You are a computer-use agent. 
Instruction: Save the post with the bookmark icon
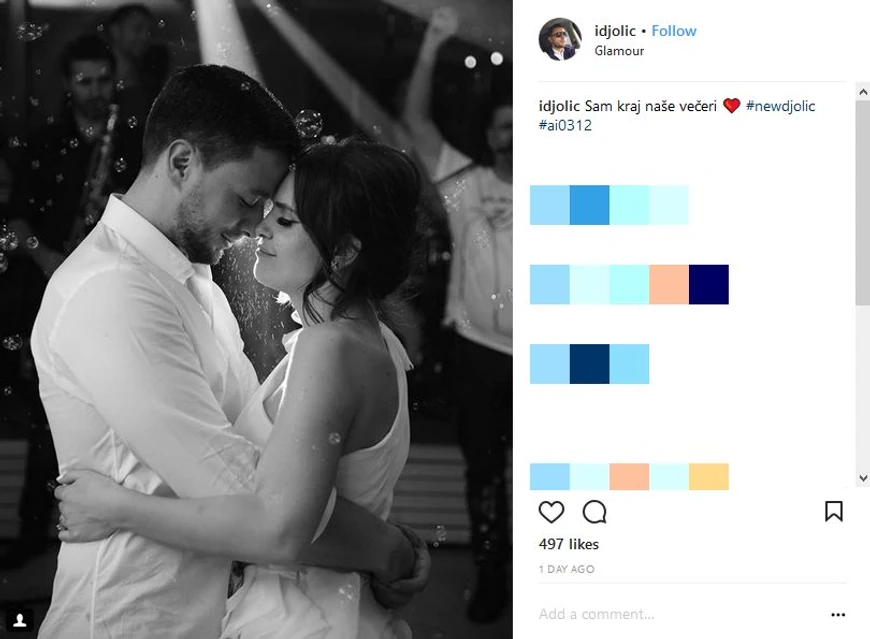(x=833, y=511)
